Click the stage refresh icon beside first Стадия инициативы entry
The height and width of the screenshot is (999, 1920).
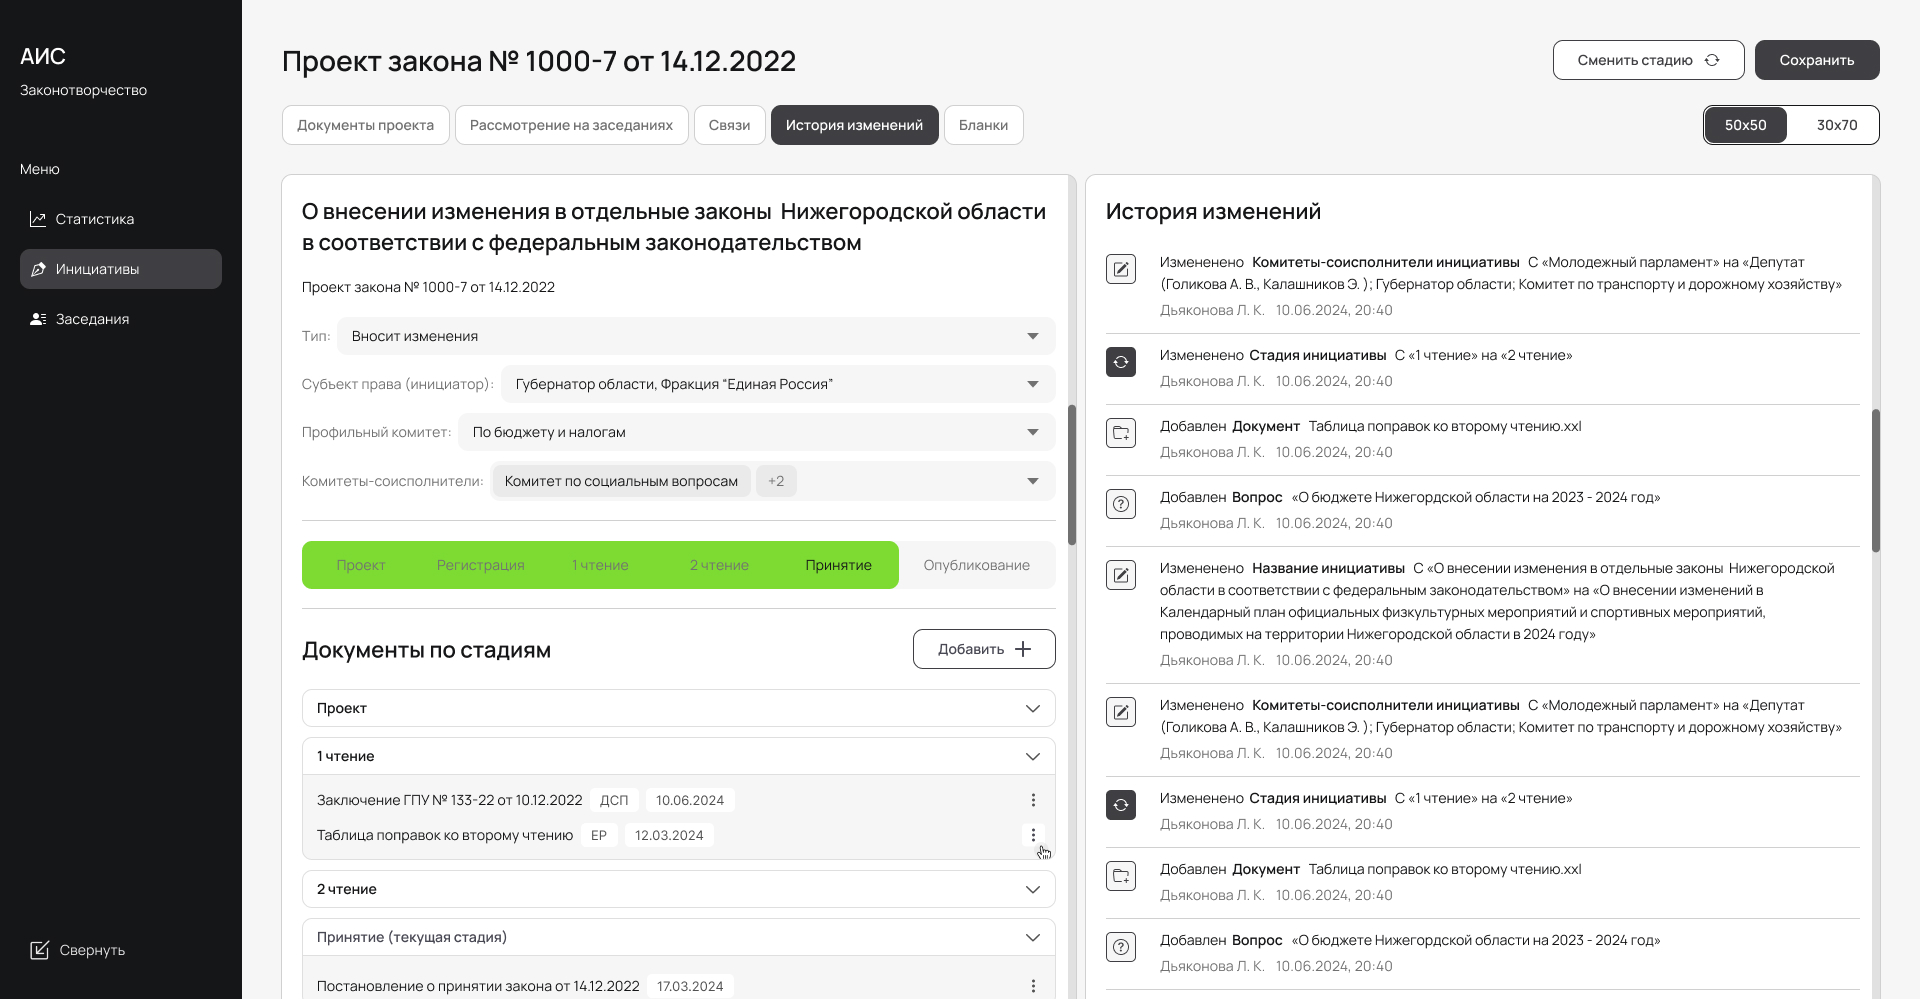(x=1121, y=362)
